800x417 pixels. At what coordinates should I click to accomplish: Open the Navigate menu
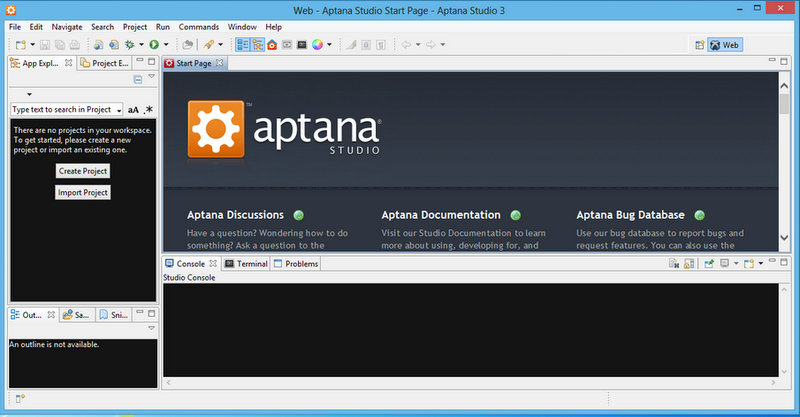point(67,27)
